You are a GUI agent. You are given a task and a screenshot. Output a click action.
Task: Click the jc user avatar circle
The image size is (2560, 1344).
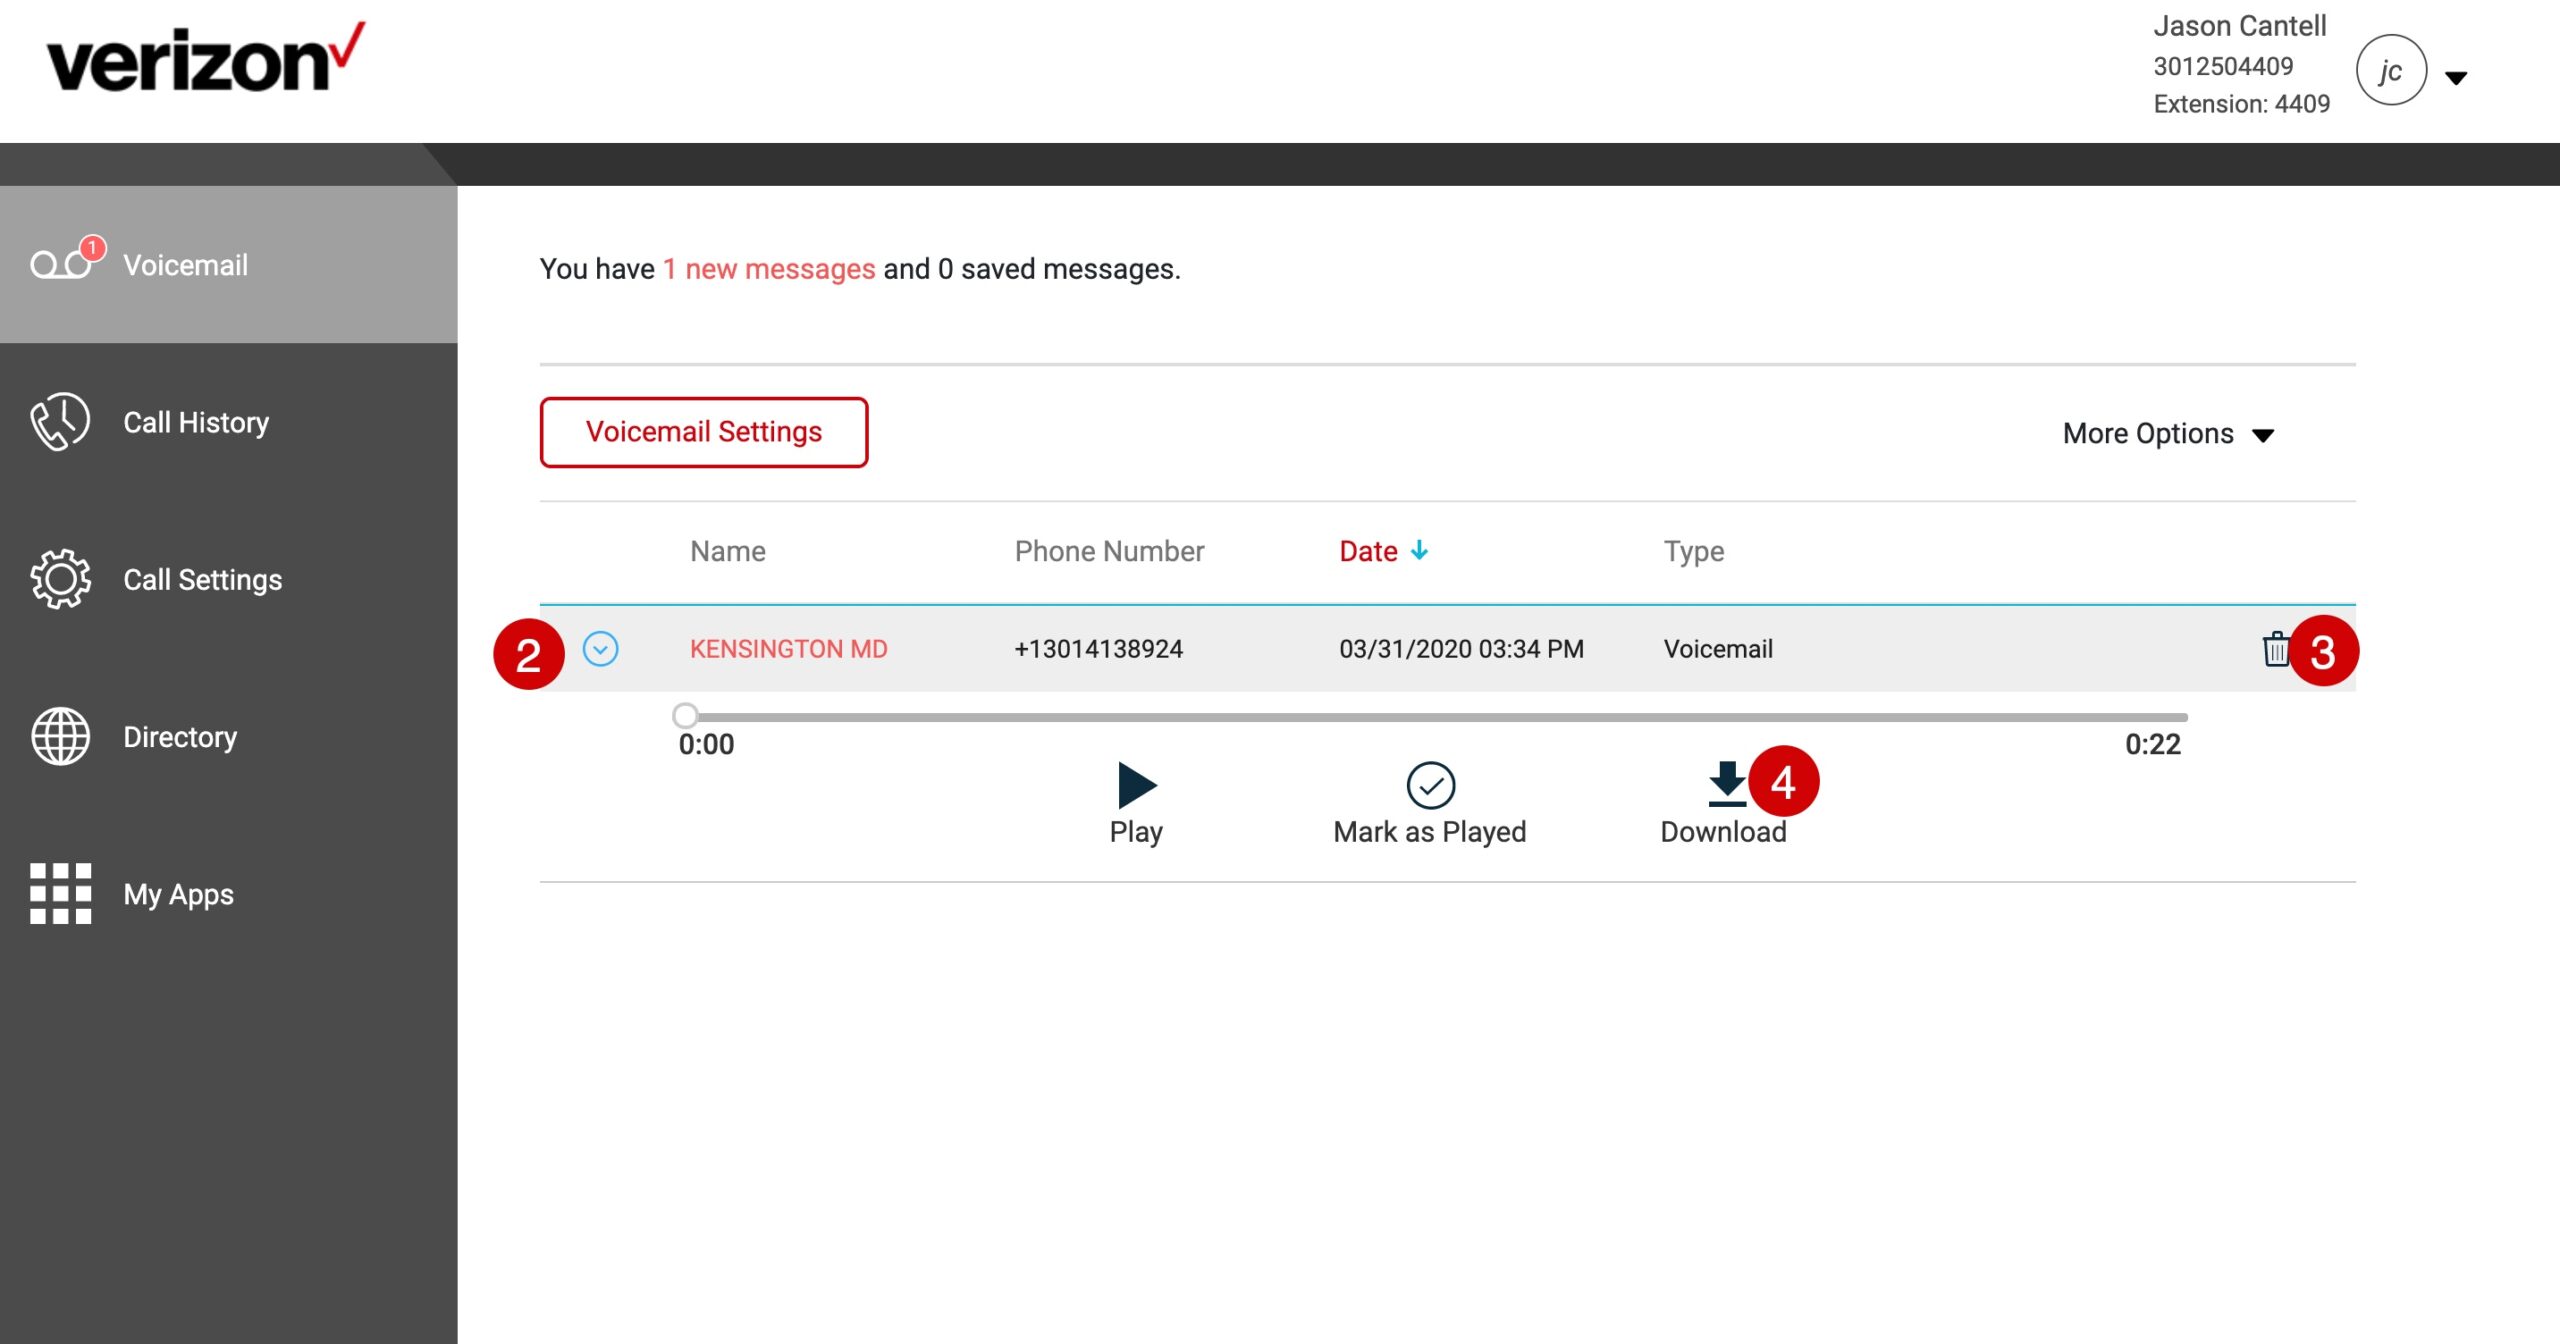[2391, 70]
